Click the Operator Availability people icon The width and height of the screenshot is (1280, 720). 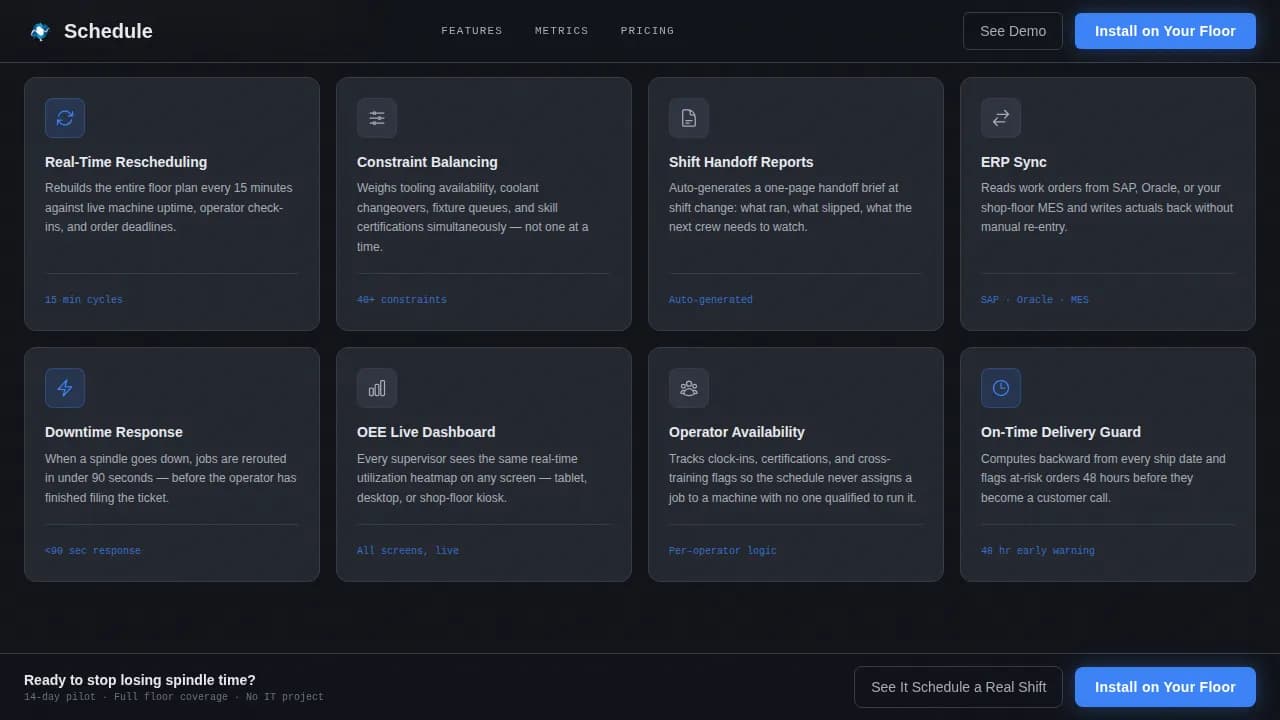[689, 388]
